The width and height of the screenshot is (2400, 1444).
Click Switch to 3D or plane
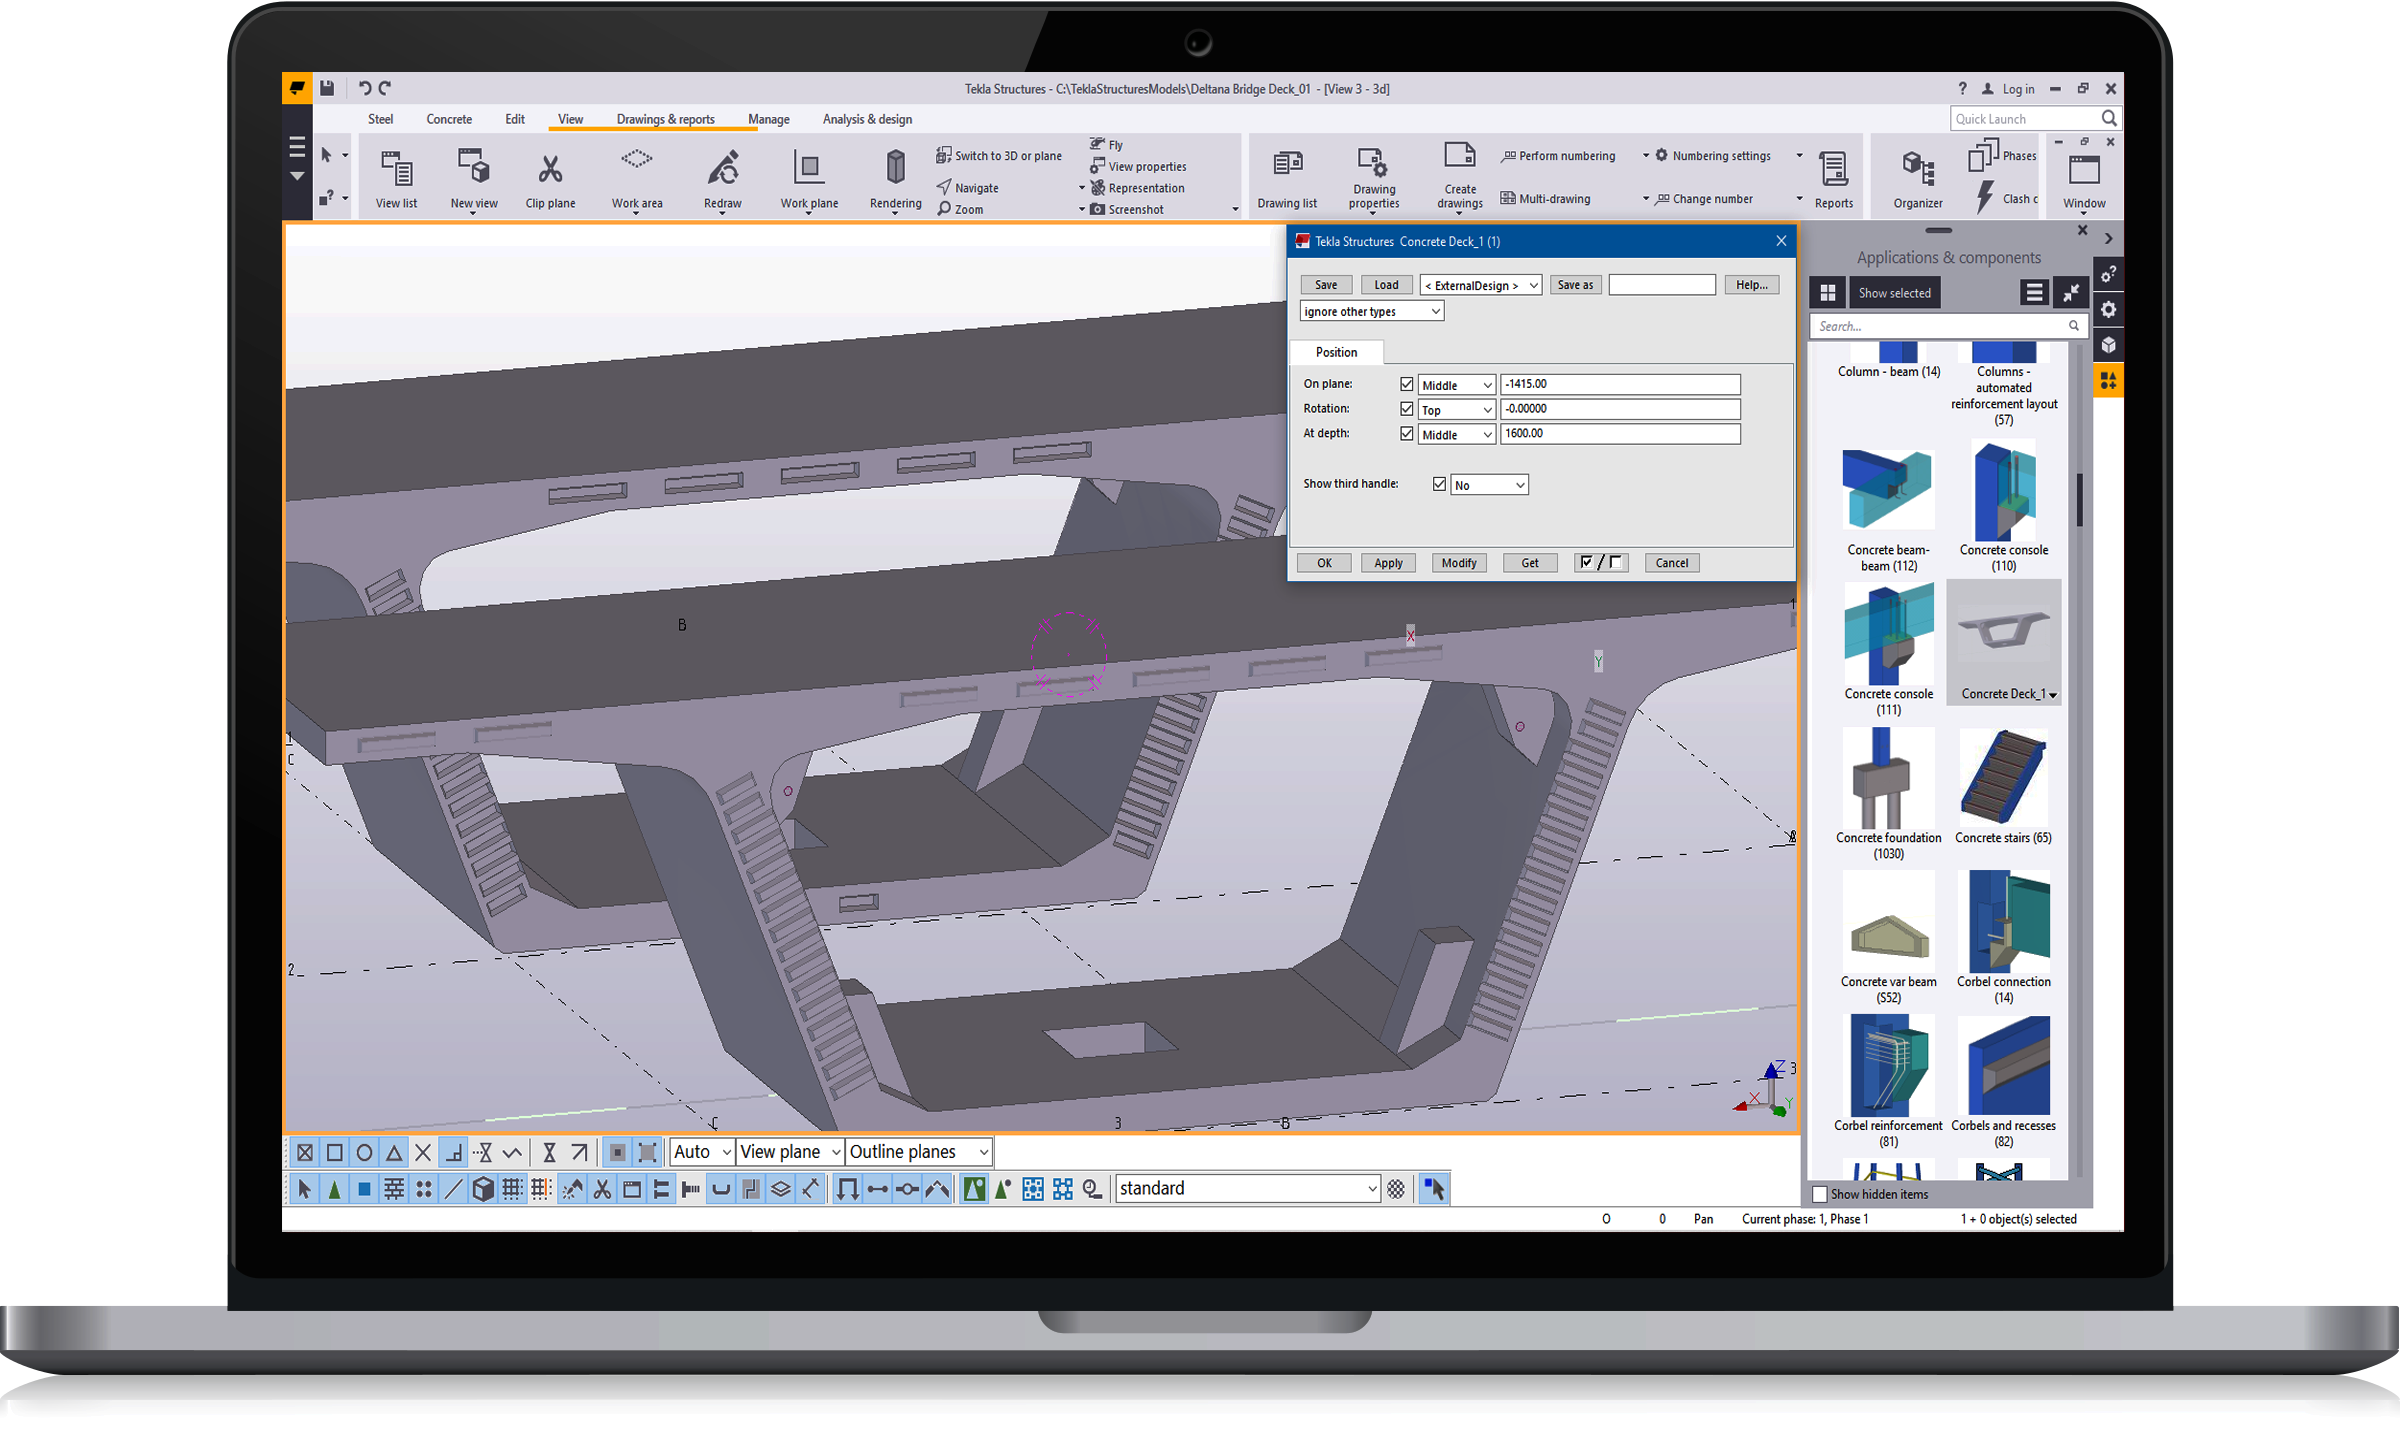(999, 156)
